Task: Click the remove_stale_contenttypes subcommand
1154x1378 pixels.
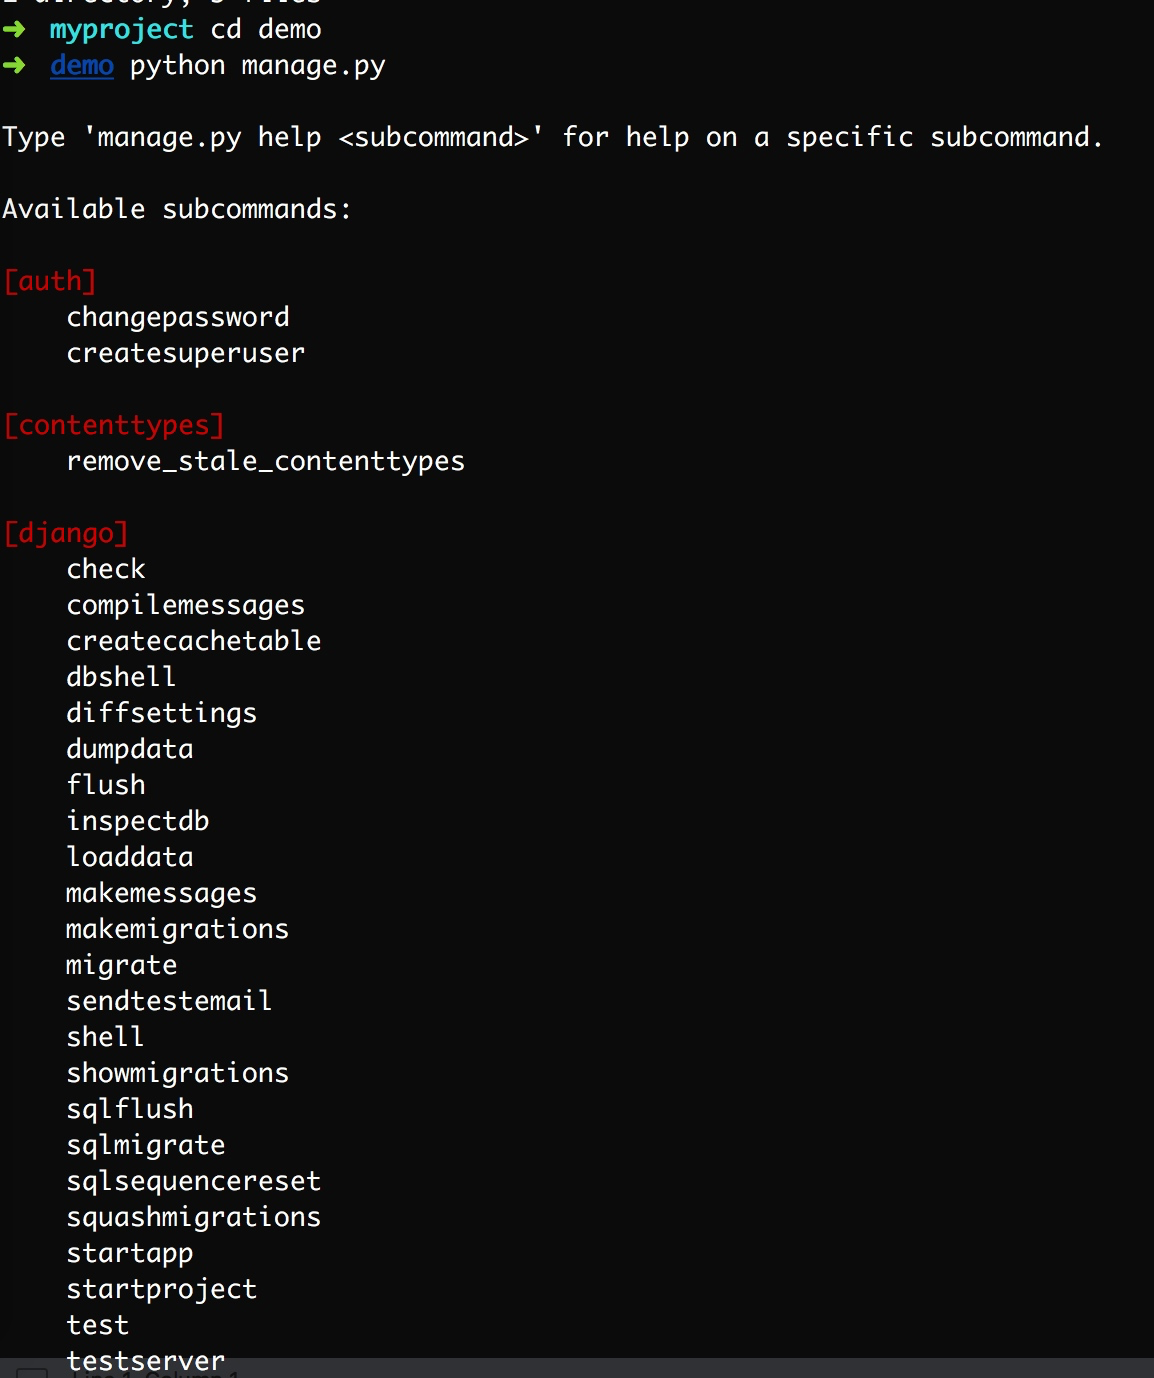Action: (266, 461)
